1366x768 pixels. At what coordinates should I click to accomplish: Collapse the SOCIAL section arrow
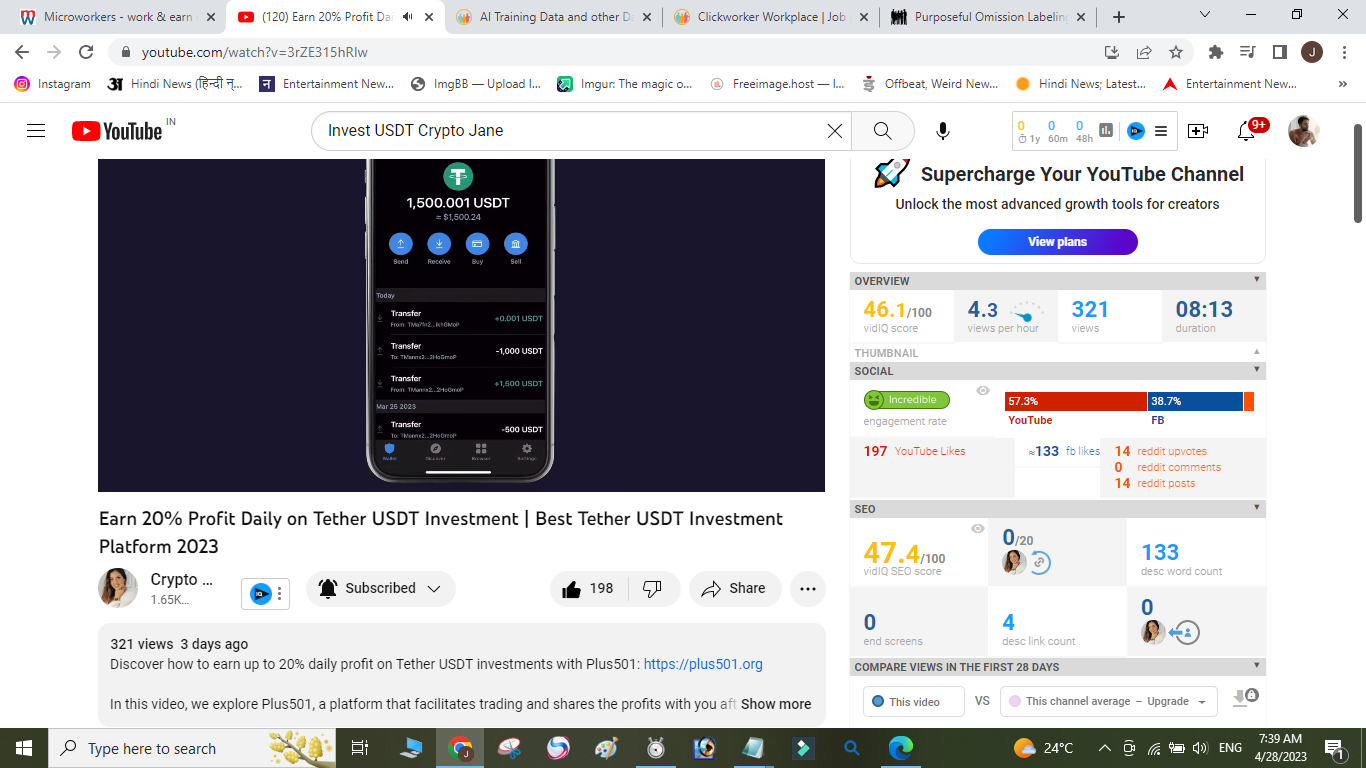(x=1257, y=371)
